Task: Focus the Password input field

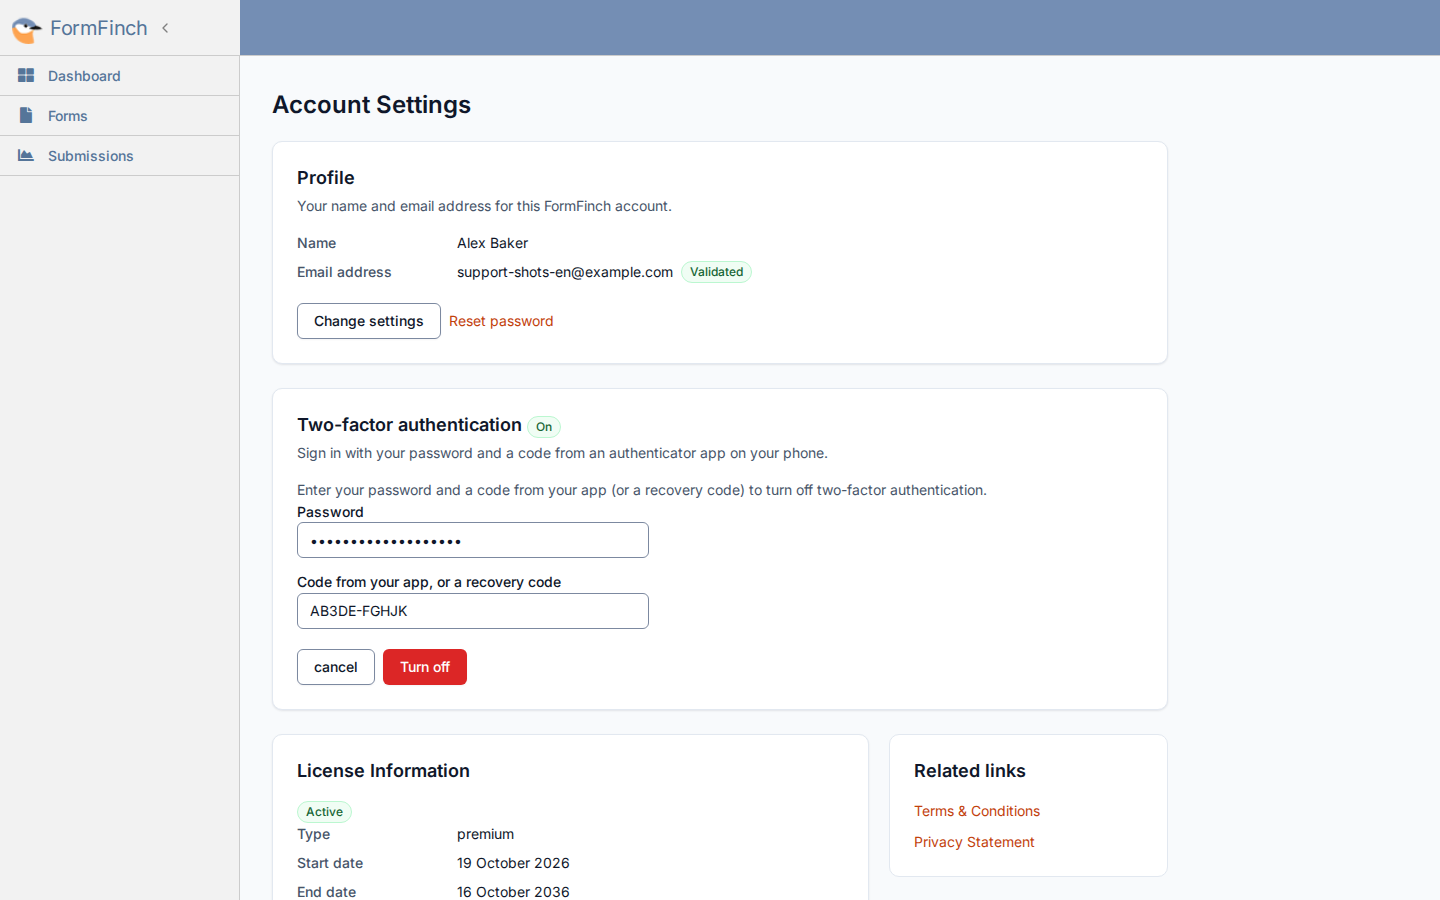Action: point(473,540)
